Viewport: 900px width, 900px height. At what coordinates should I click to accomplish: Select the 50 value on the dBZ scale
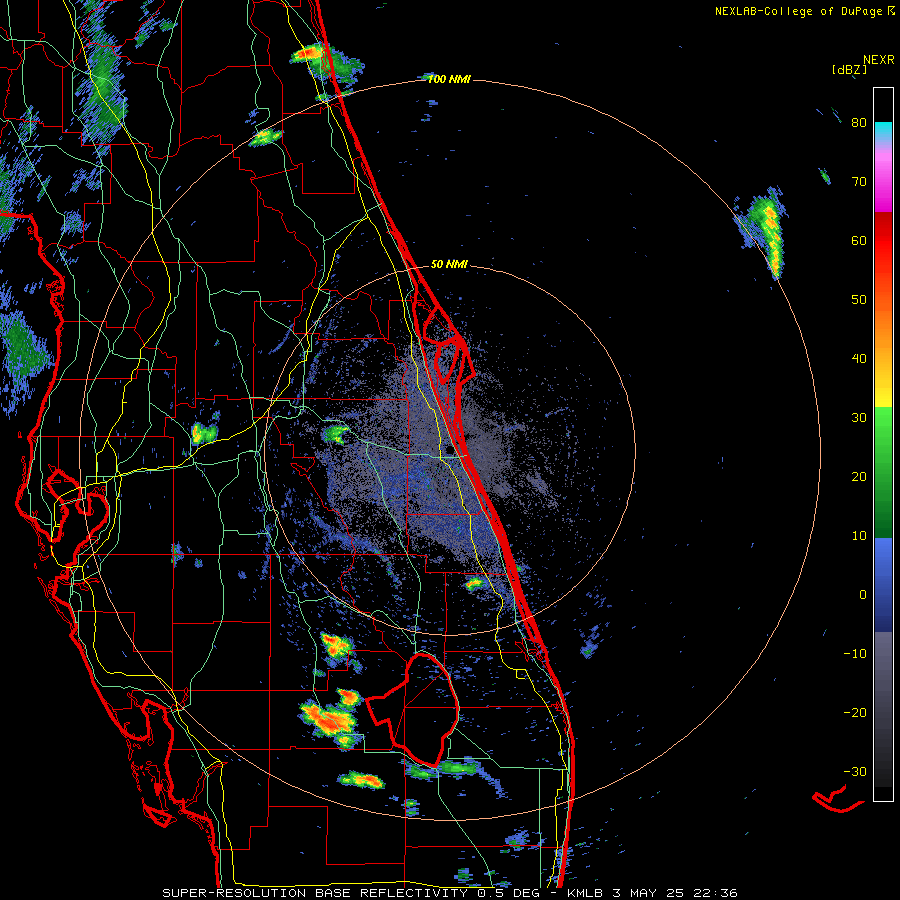click(859, 300)
